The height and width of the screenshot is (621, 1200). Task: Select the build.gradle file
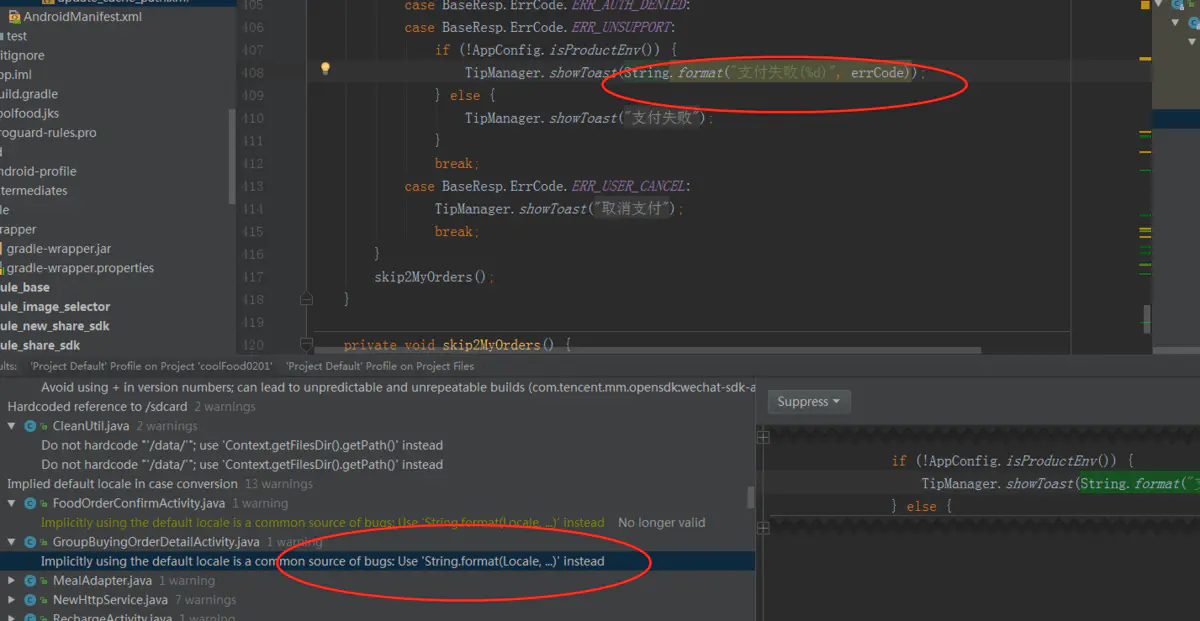pyautogui.click(x=29, y=94)
